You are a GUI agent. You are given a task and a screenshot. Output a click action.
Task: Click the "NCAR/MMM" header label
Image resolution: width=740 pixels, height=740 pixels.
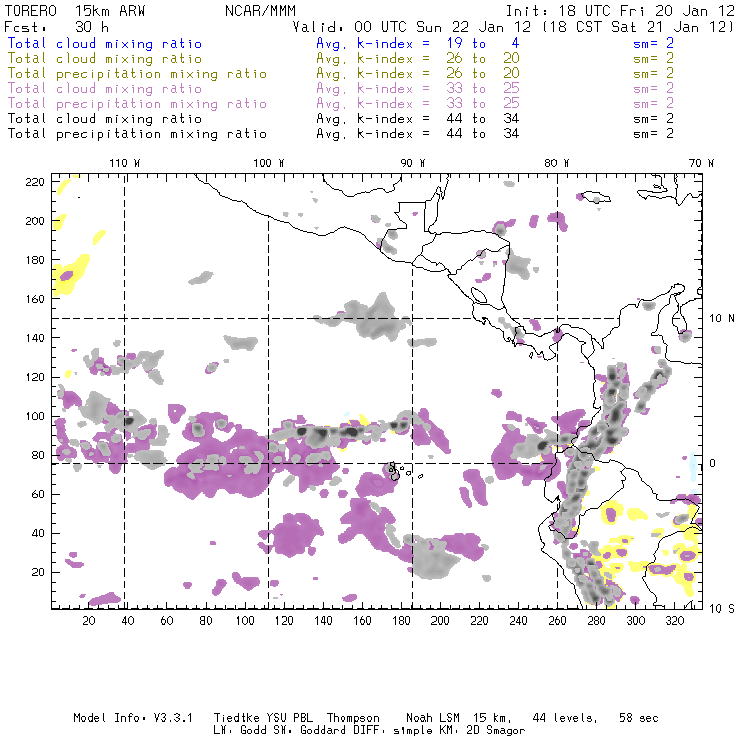pos(260,11)
